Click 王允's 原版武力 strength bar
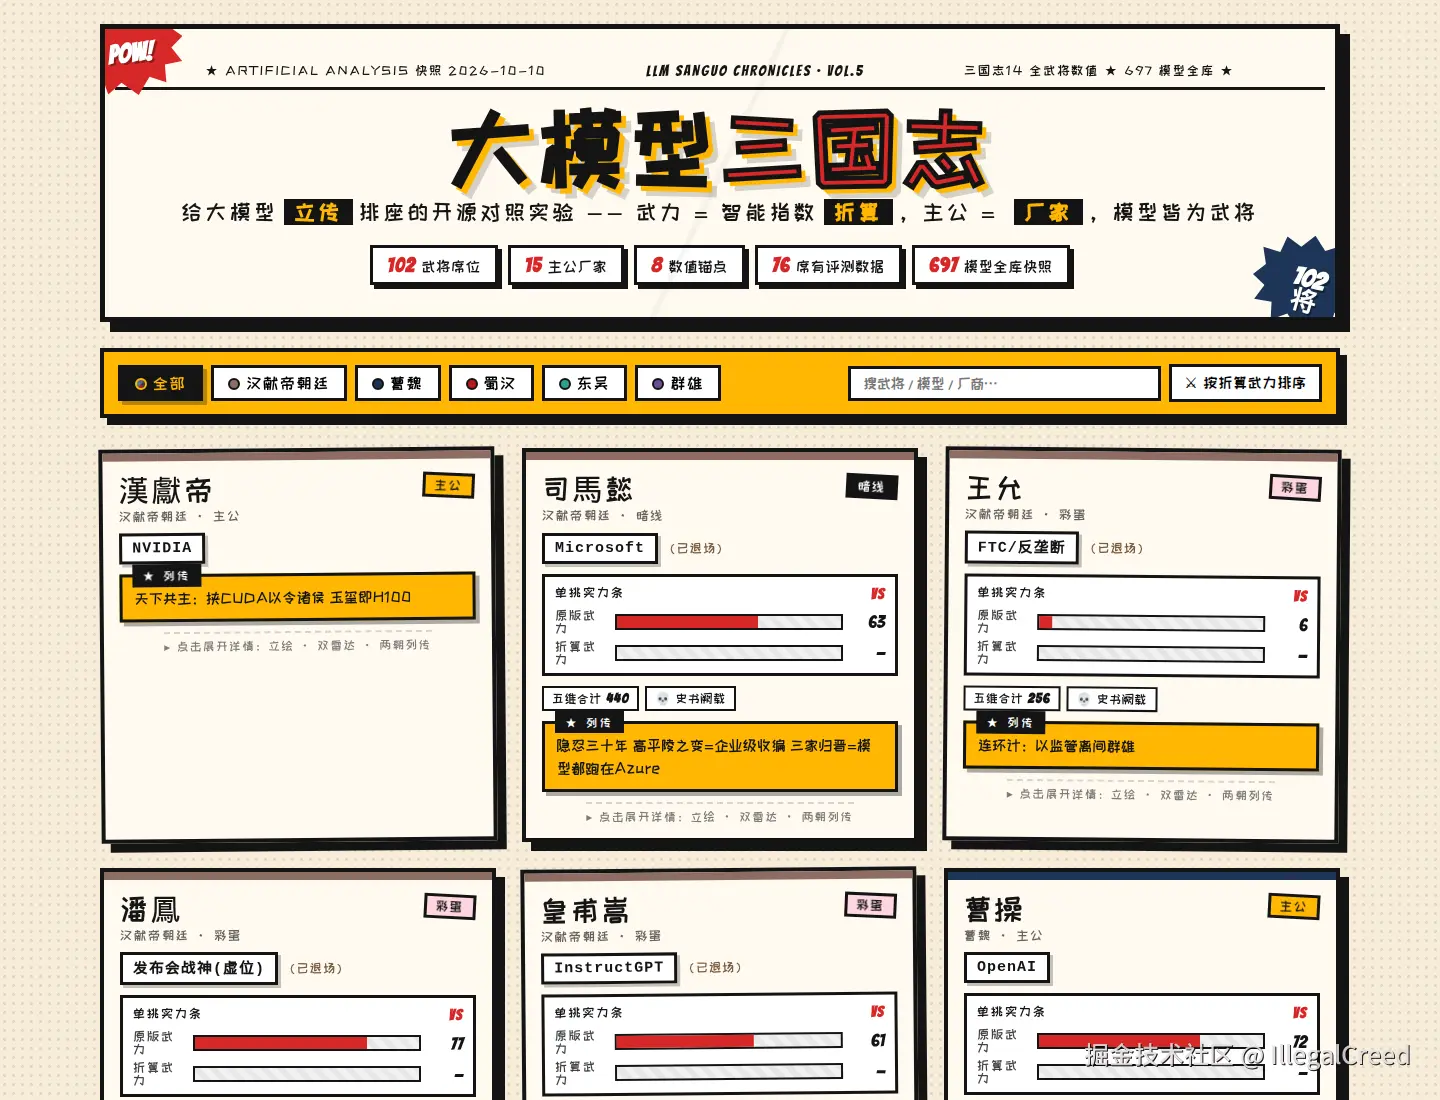The height and width of the screenshot is (1100, 1440). 1151,623
